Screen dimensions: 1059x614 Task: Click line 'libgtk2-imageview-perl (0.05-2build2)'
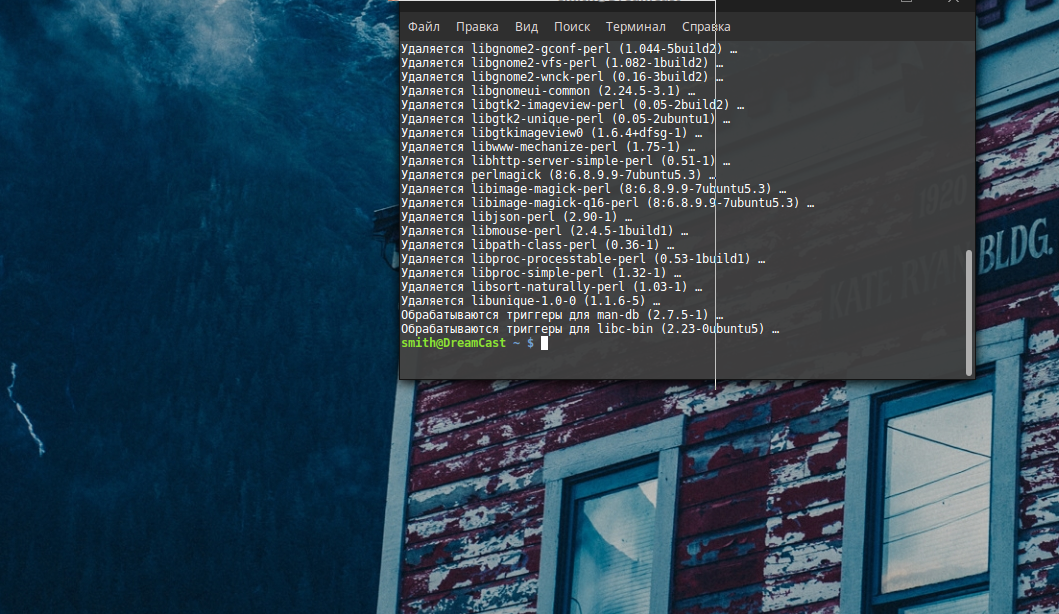coord(572,105)
